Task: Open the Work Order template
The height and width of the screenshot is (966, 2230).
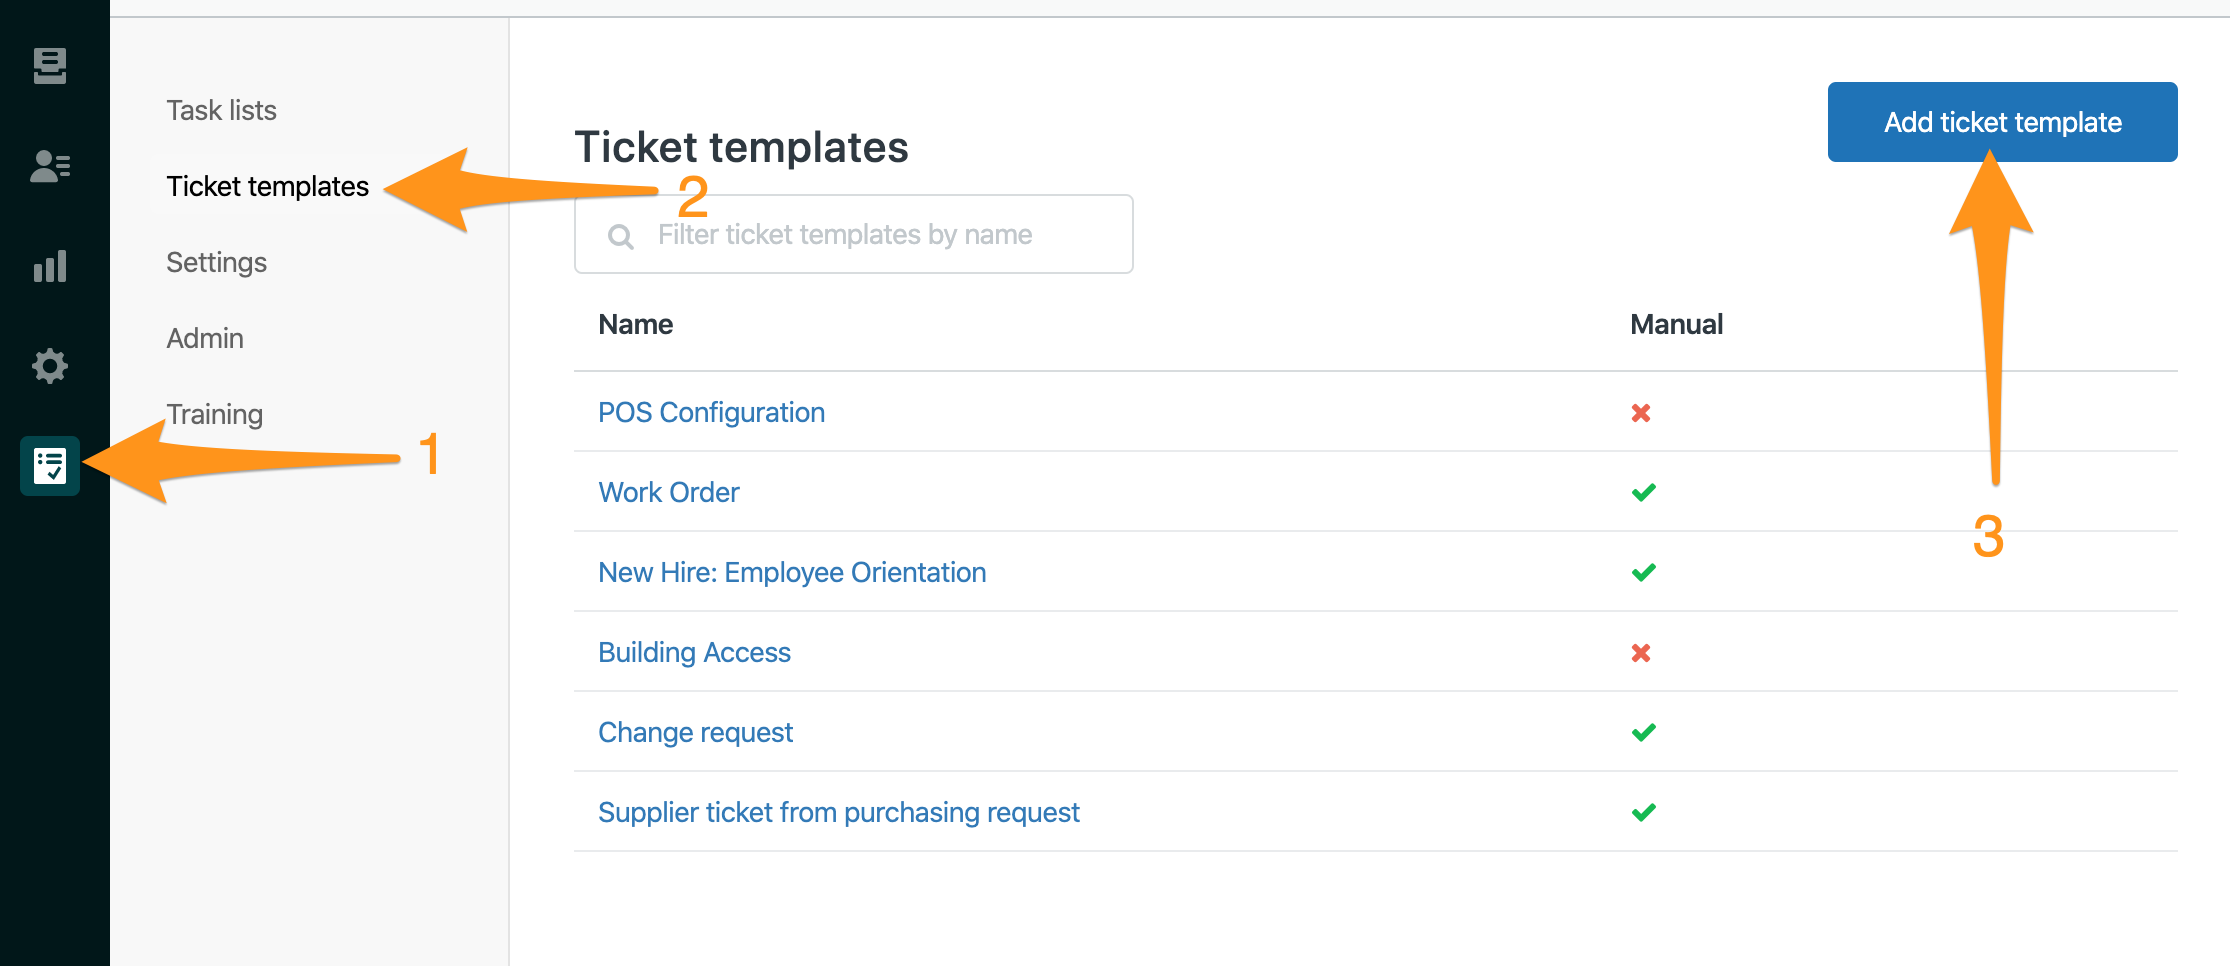Action: [668, 492]
